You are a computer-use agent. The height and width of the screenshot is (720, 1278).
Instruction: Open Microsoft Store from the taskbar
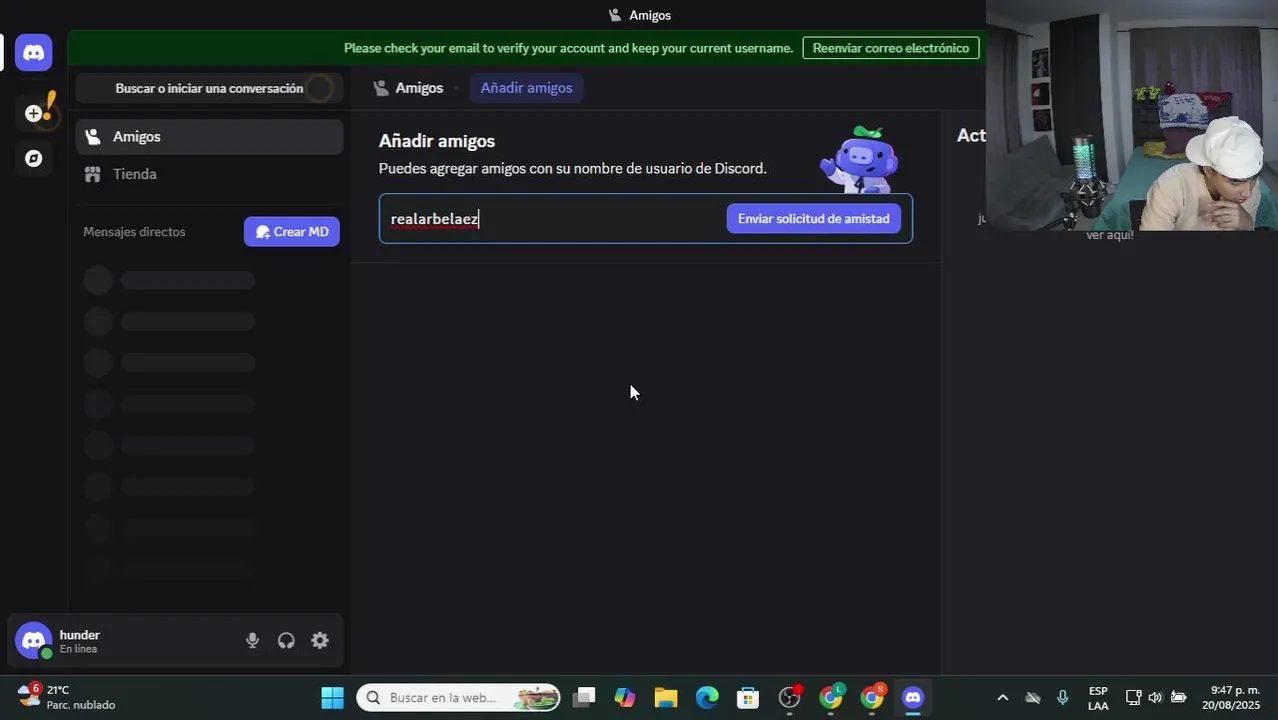click(748, 698)
